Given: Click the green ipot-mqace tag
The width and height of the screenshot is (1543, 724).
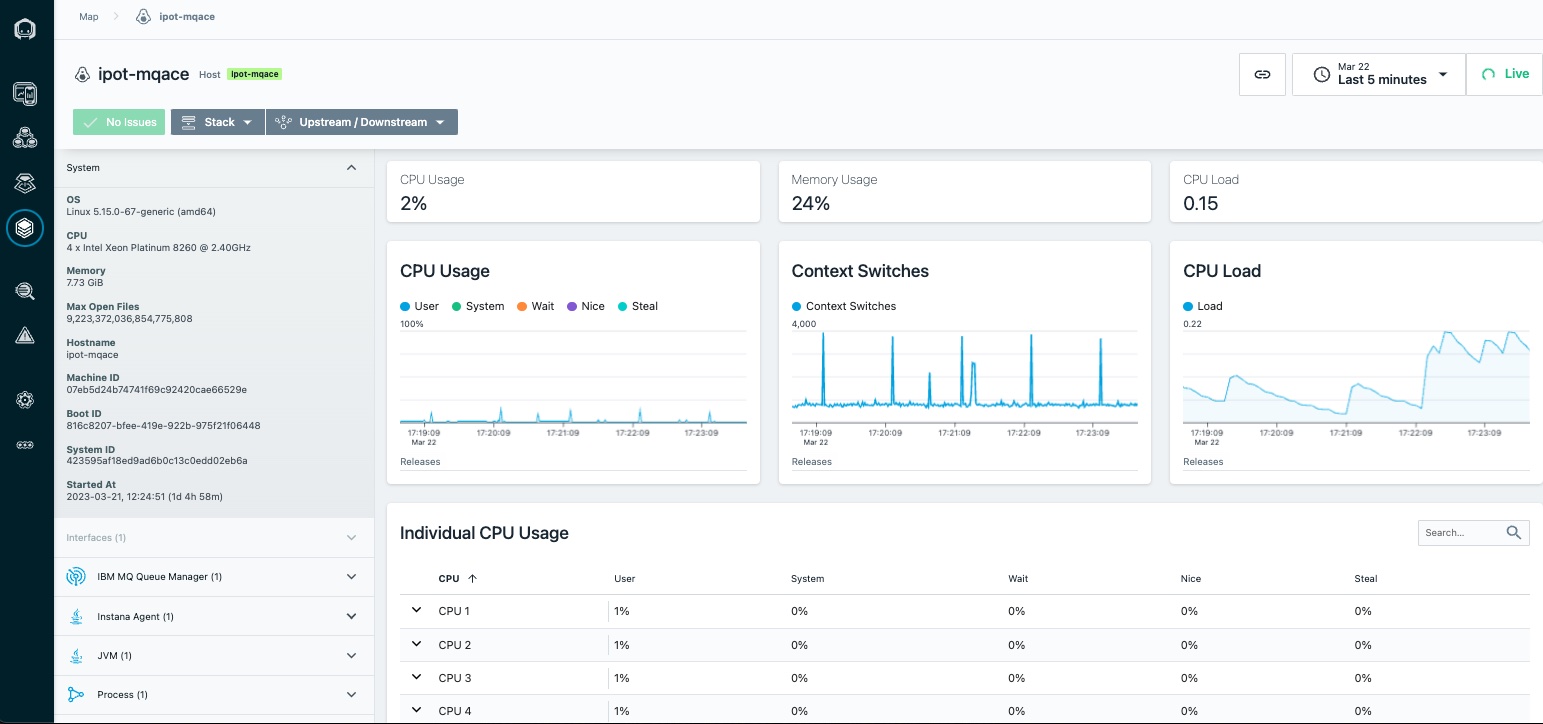Looking at the screenshot, I should point(254,74).
